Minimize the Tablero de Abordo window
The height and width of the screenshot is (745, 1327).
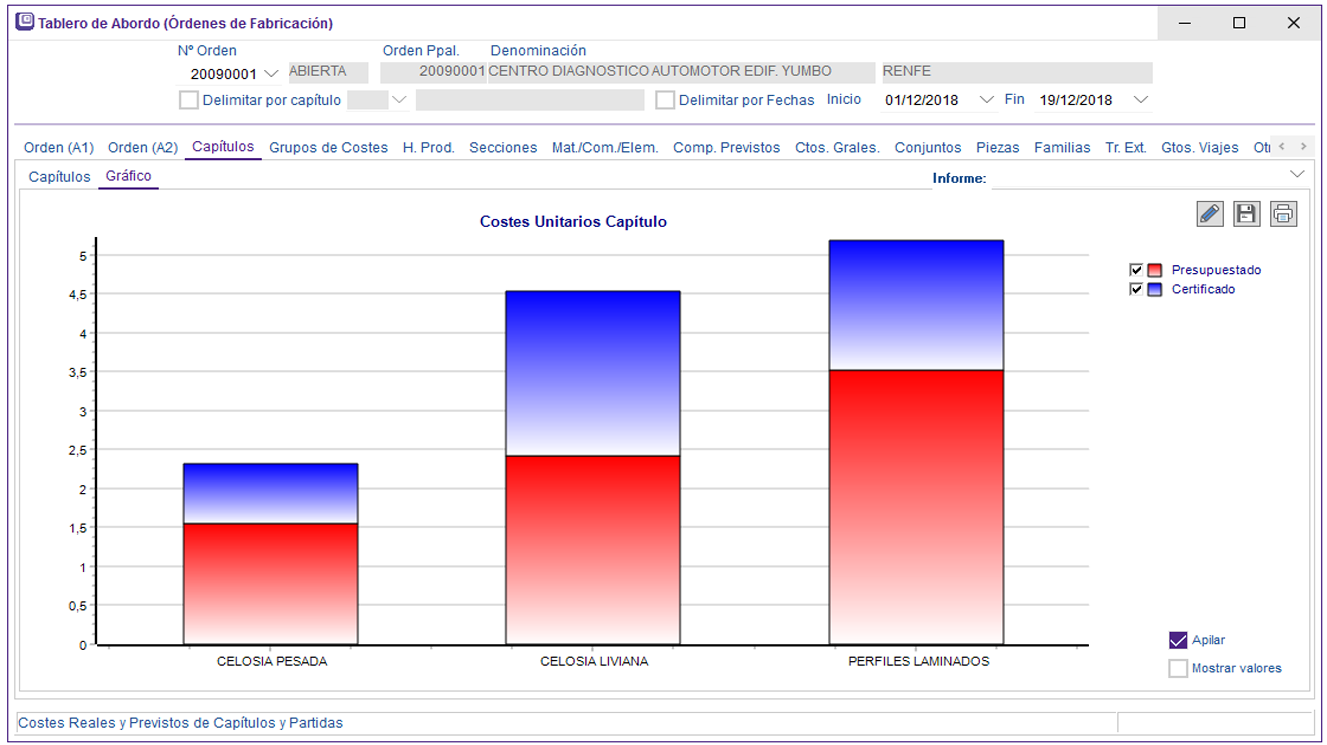coord(1185,23)
